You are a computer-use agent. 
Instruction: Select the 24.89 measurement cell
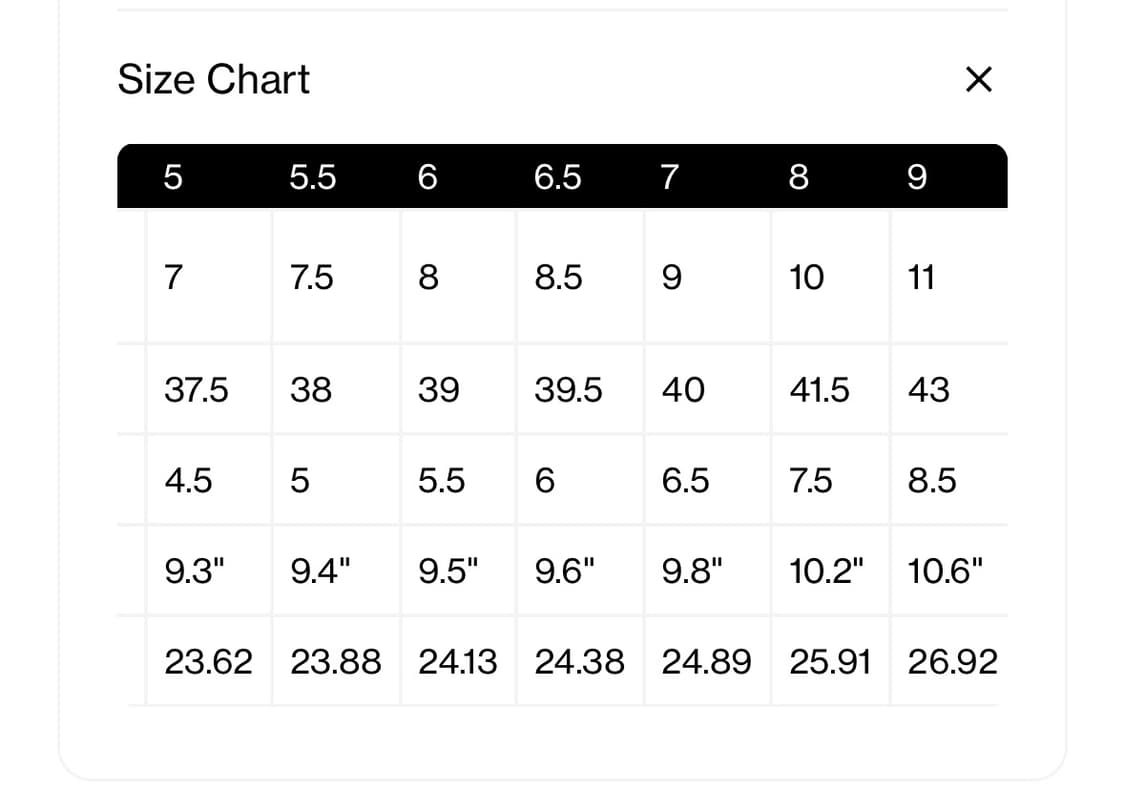coord(706,661)
